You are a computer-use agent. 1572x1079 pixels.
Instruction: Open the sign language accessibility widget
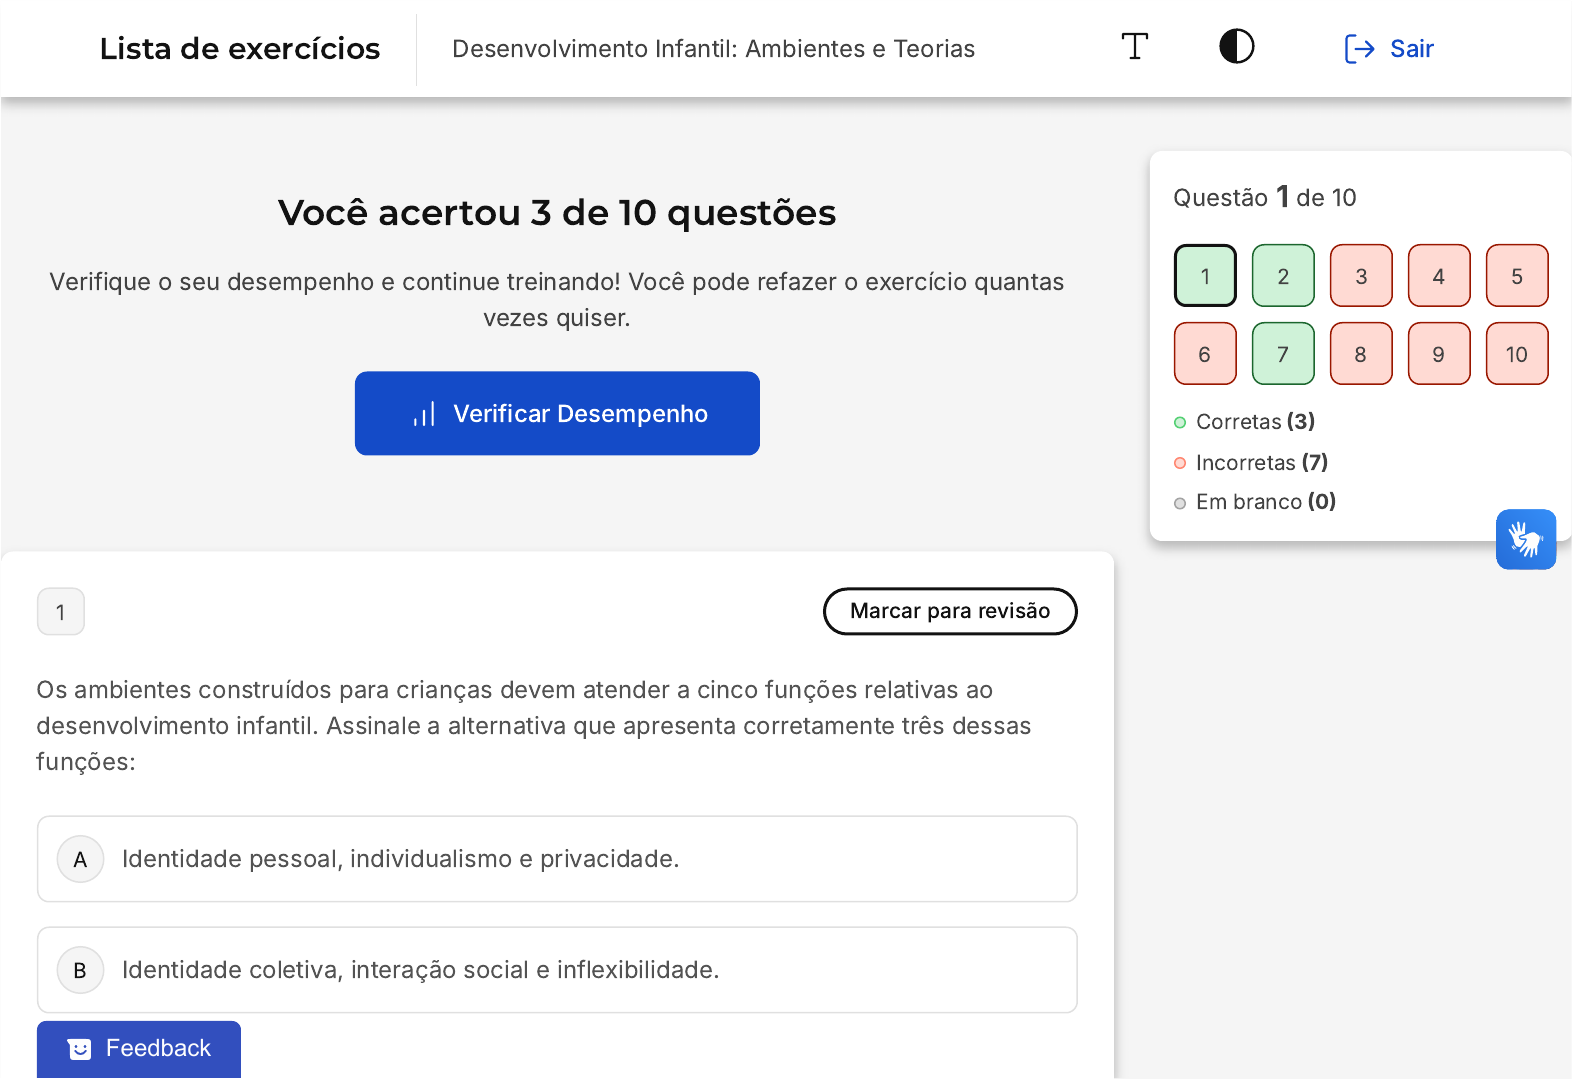coord(1525,540)
